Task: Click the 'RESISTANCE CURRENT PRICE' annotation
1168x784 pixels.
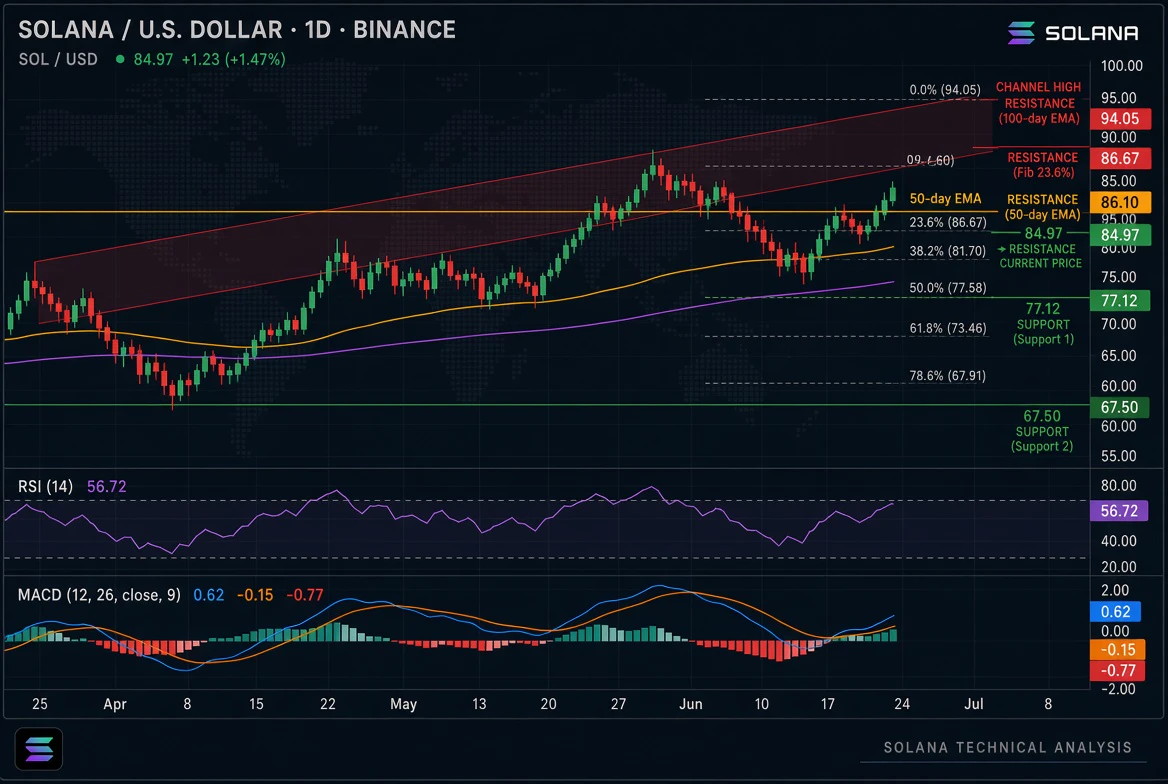Action: coord(1041,256)
